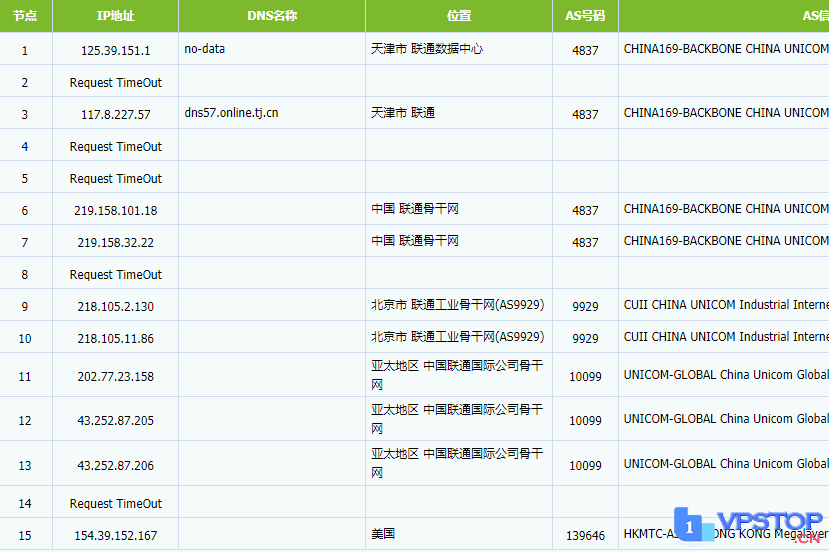This screenshot has height=552, width=829.
Task: Click AS number 139646
Action: click(585, 536)
